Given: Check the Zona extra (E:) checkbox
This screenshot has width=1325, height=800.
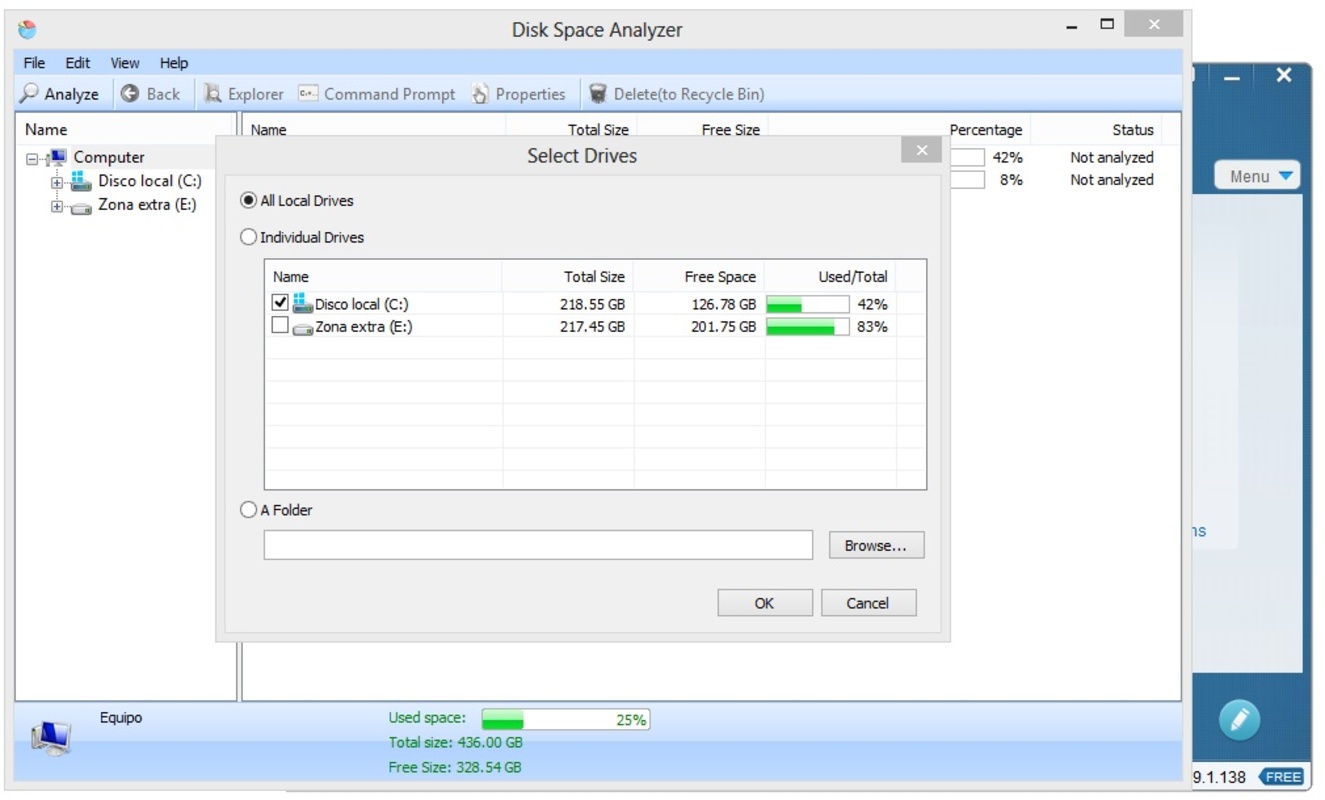Looking at the screenshot, I should pos(280,326).
